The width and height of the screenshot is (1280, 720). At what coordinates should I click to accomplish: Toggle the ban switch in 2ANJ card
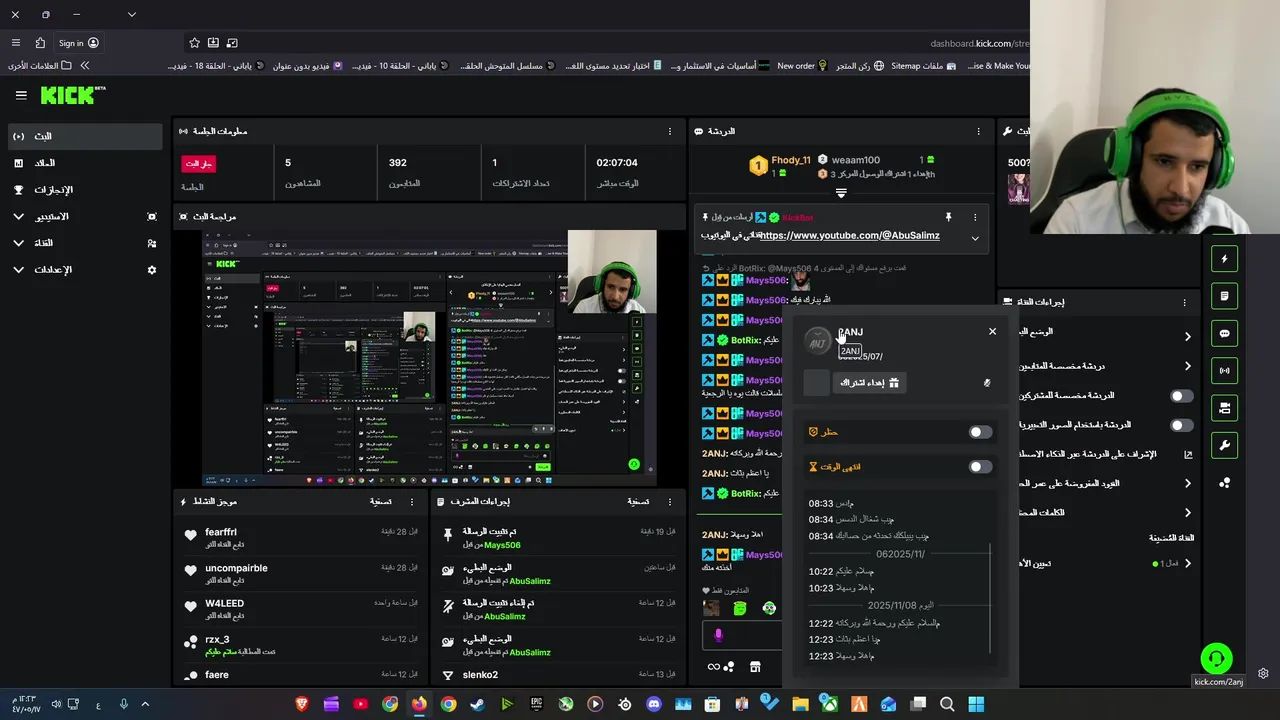tap(980, 432)
